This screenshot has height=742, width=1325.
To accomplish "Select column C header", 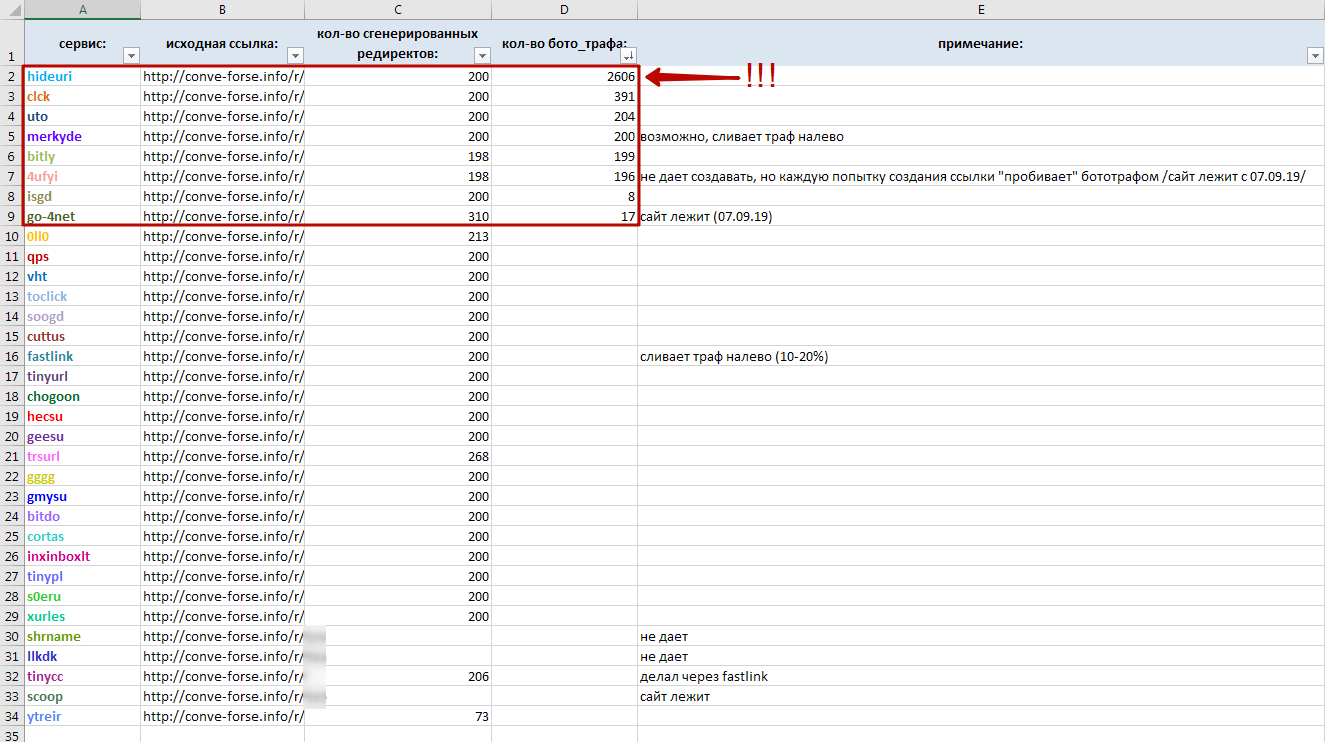I will point(398,9).
